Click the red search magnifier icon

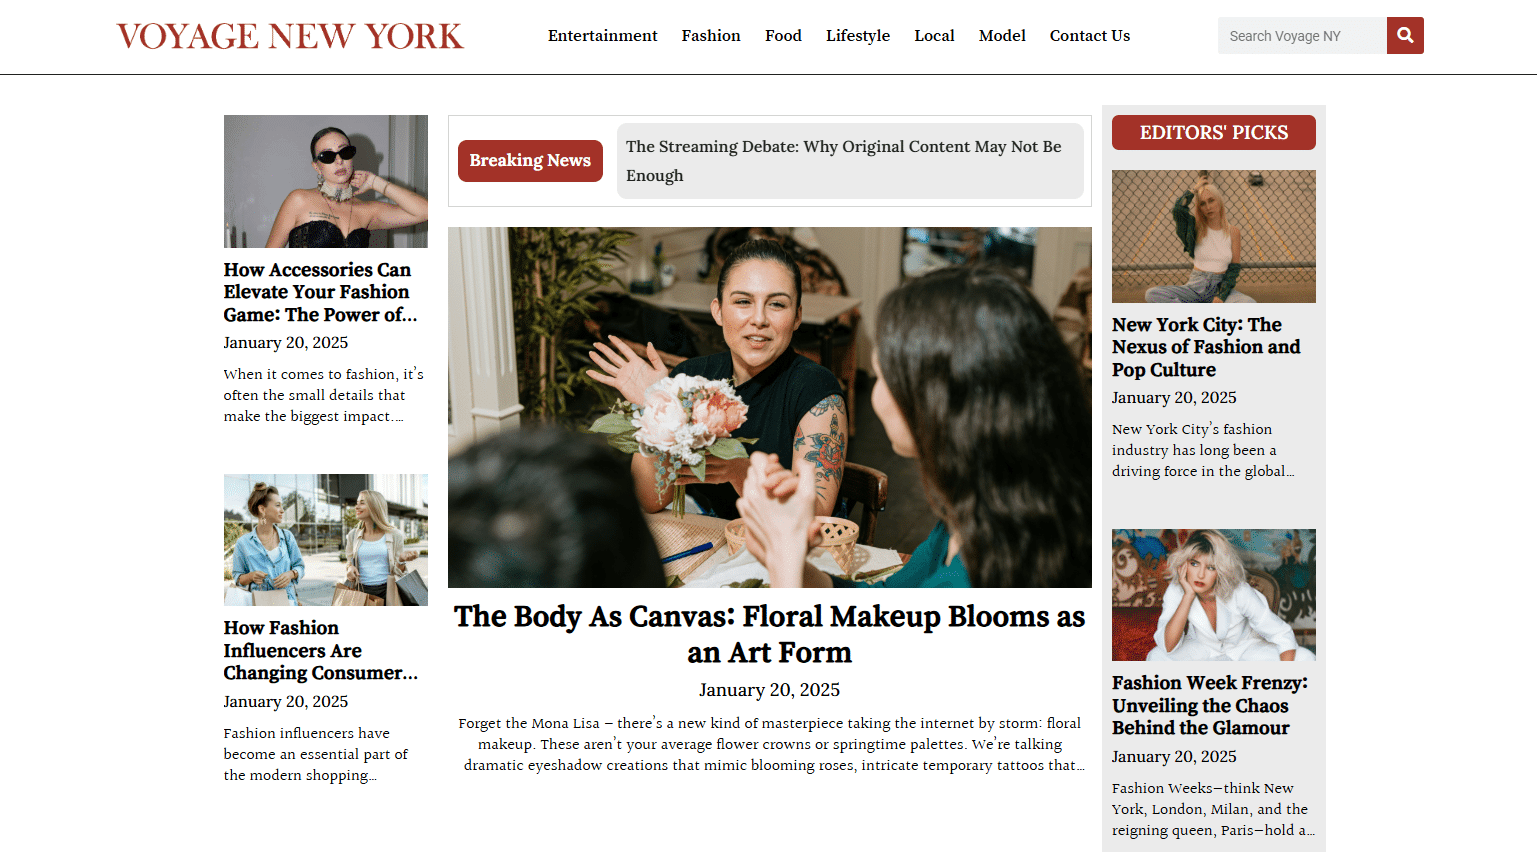click(1405, 36)
